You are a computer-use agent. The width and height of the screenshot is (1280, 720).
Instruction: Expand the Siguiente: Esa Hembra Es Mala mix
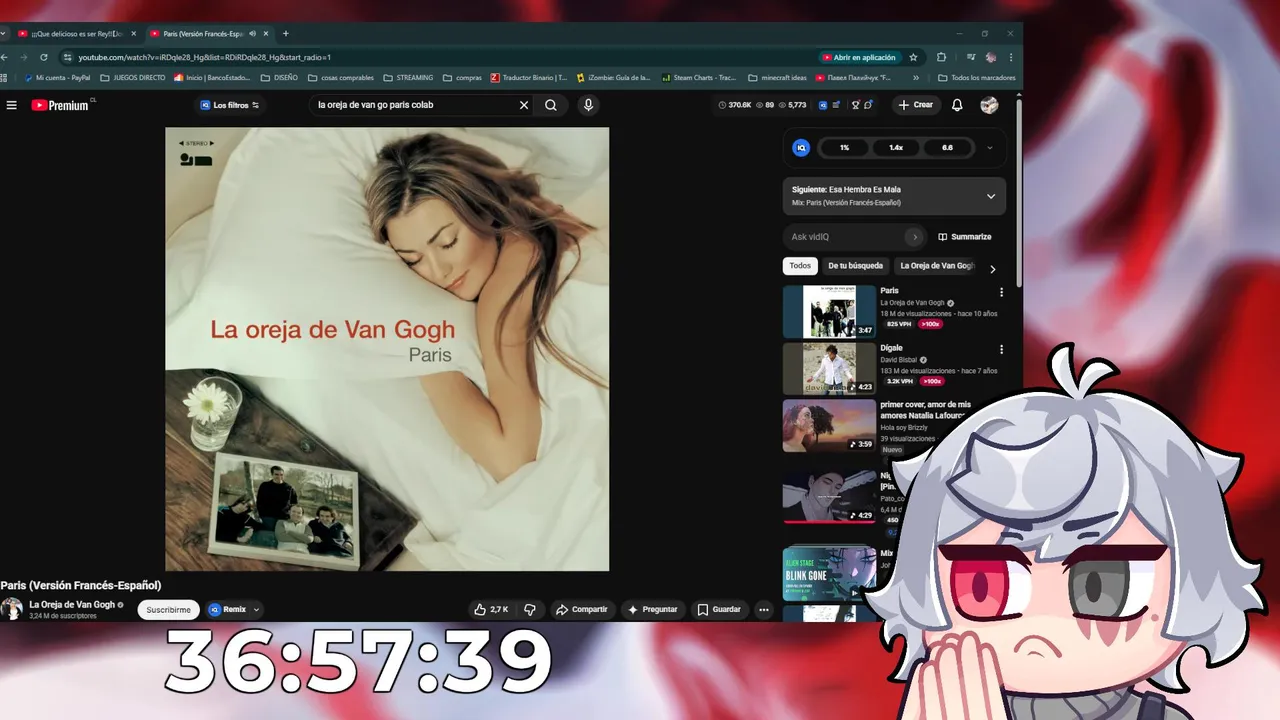(x=991, y=196)
